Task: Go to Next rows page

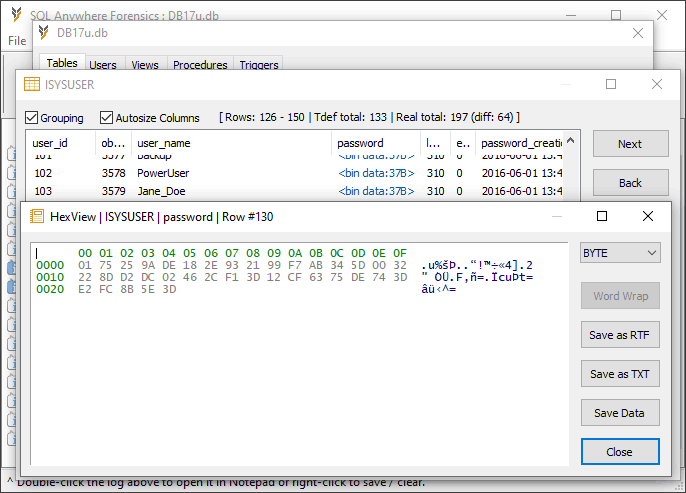Action: (x=630, y=143)
